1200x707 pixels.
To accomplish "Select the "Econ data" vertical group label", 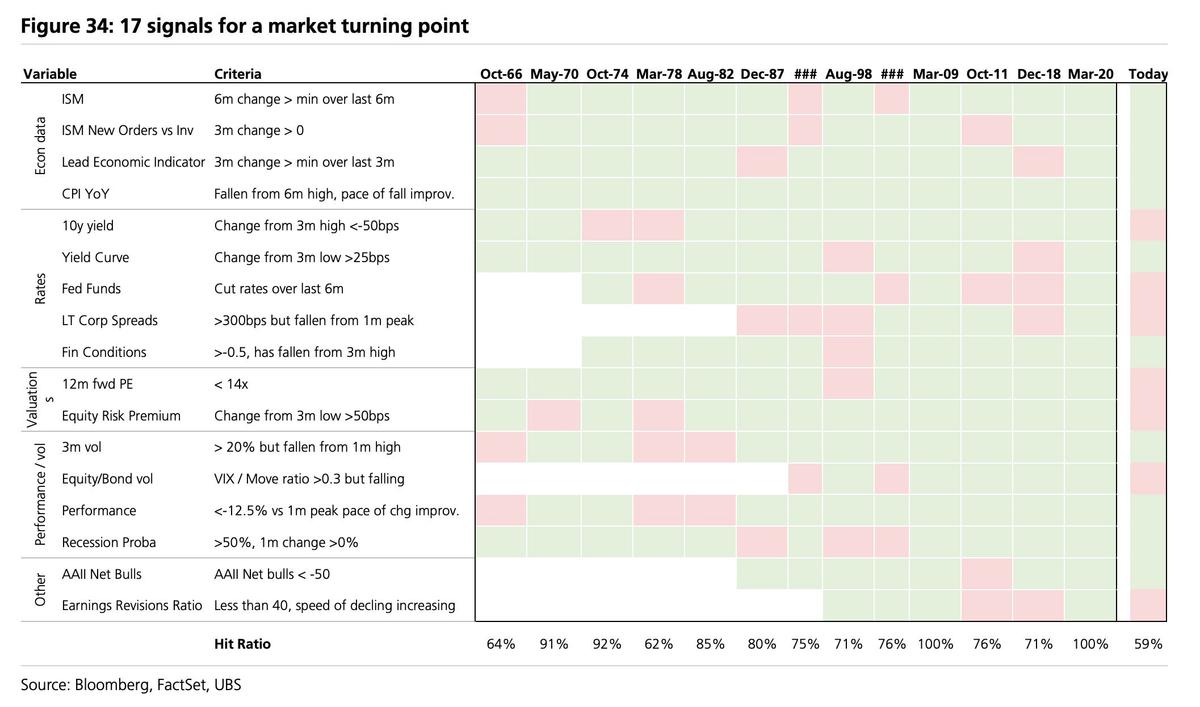I will pyautogui.click(x=40, y=146).
